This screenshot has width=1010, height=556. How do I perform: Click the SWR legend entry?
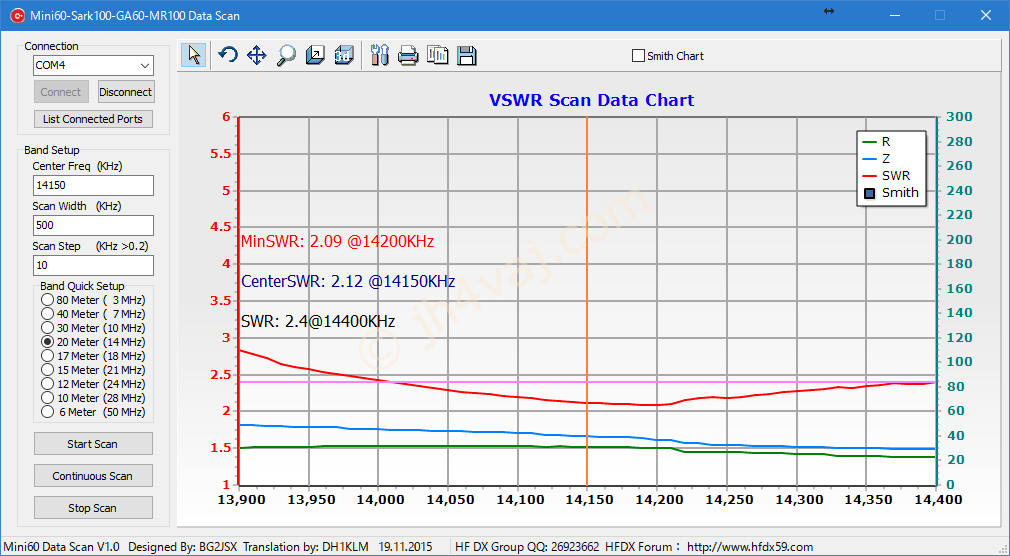886,175
